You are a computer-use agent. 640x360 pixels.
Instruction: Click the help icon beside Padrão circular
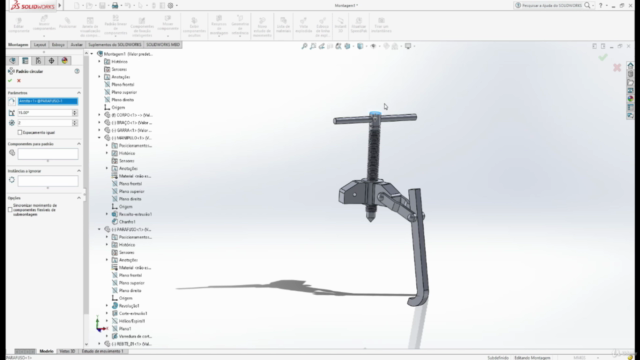tap(77, 71)
